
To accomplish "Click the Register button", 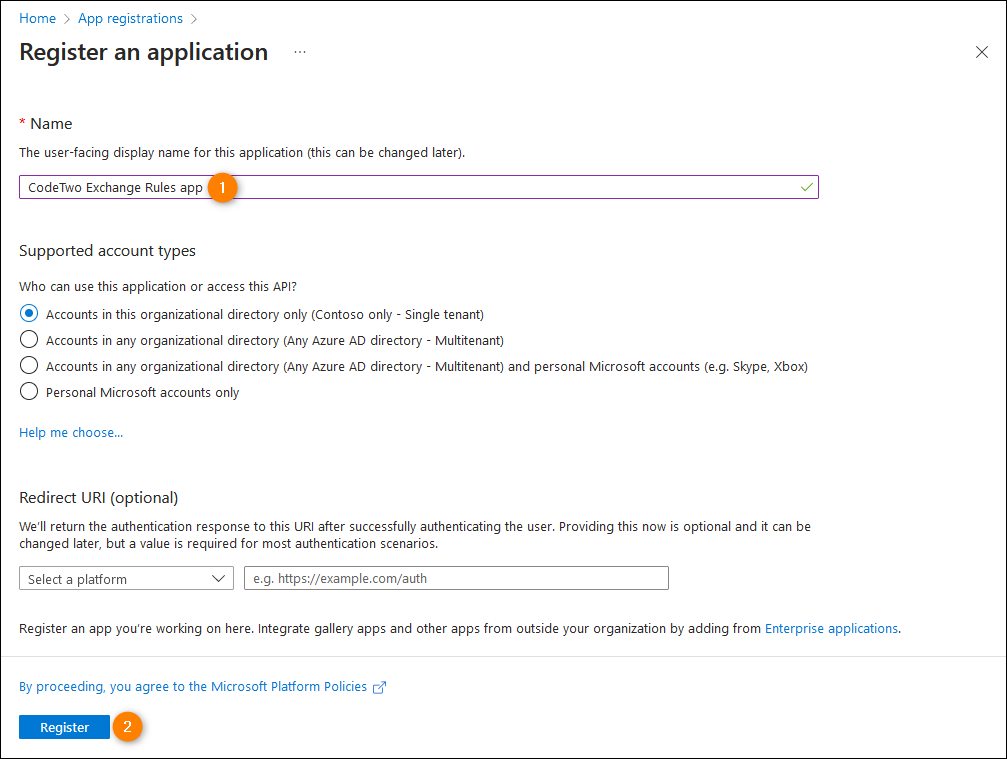I will 64,727.
